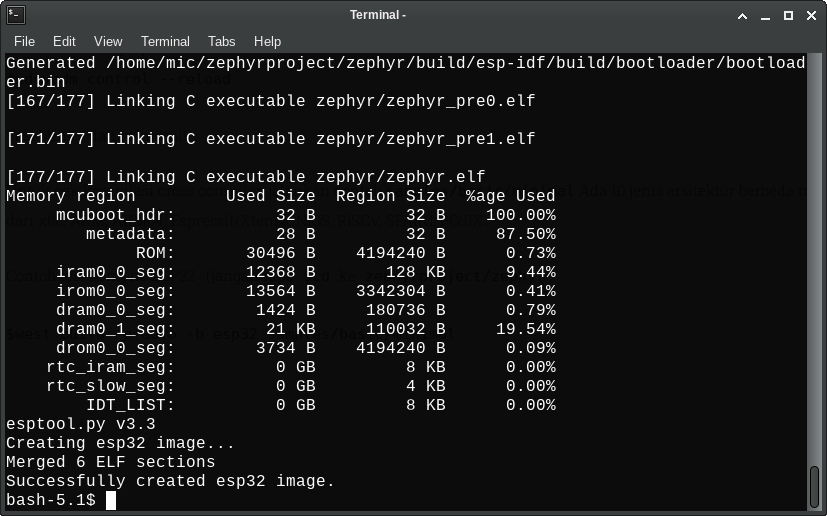Minimize the Terminal window
Image resolution: width=827 pixels, height=516 pixels.
pos(765,15)
